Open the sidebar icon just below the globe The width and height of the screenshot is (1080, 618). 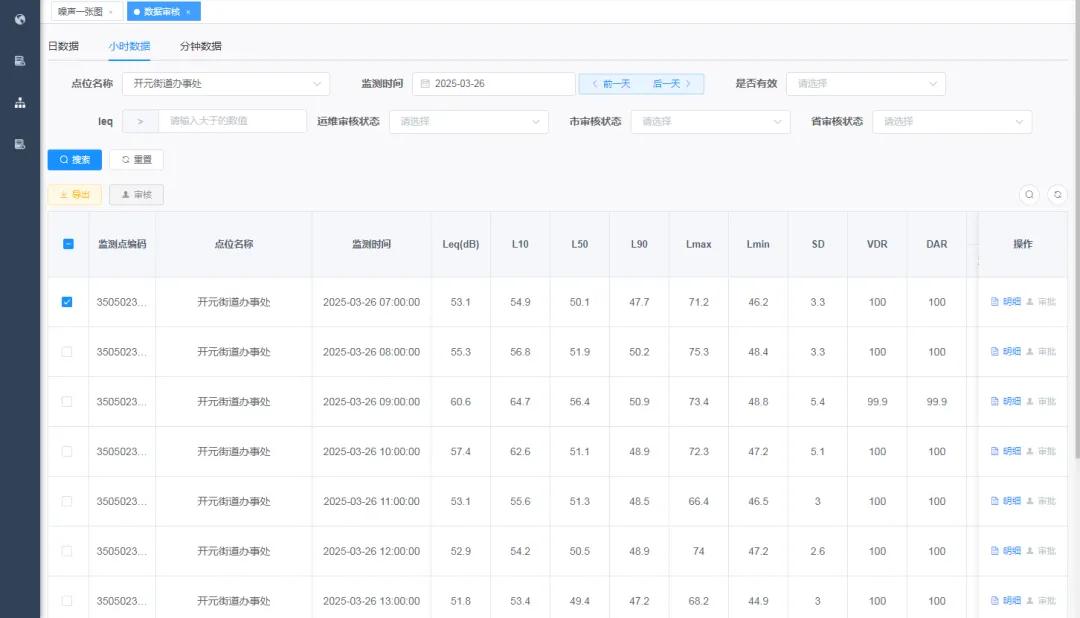click(x=20, y=61)
